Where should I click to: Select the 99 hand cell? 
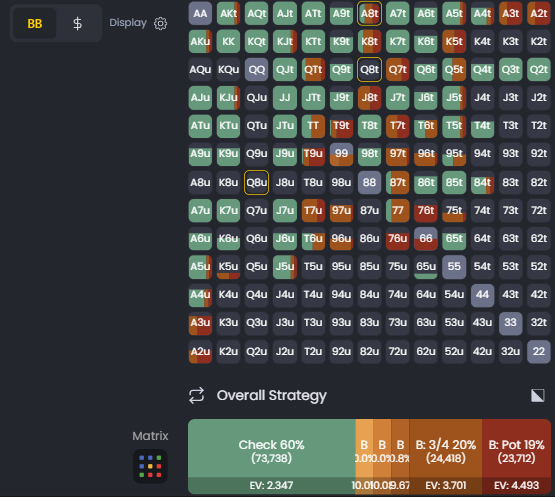[x=341, y=154]
